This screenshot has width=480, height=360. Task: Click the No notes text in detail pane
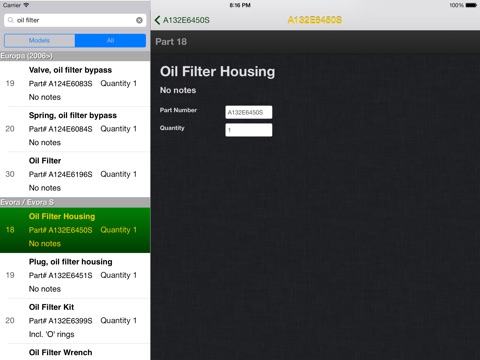(178, 90)
